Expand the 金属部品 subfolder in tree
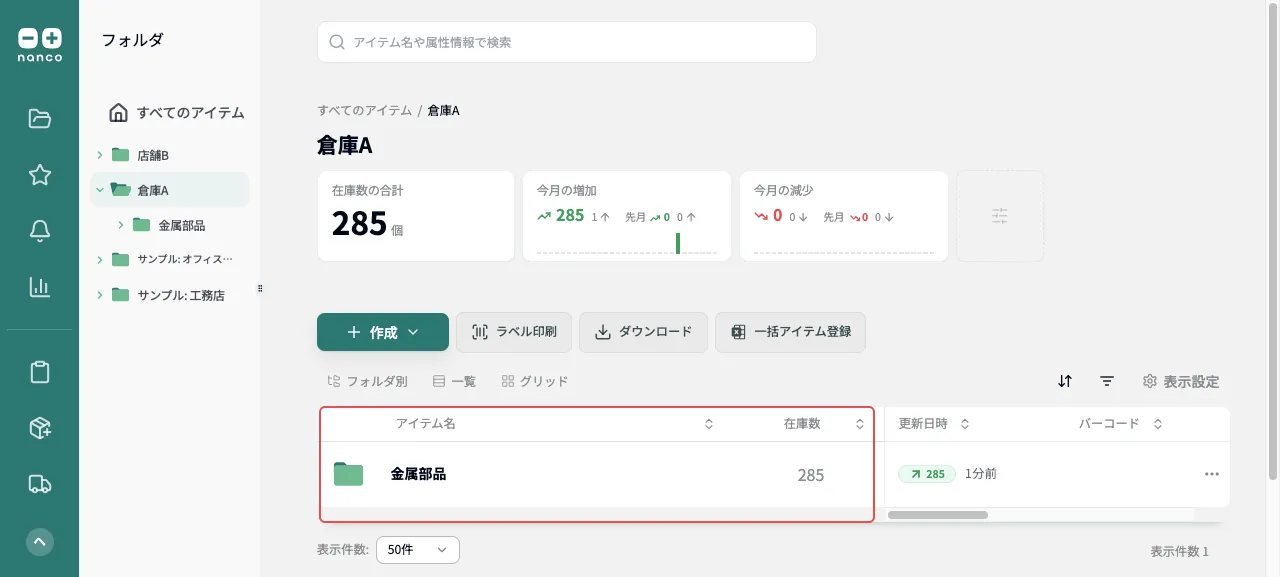 (121, 225)
